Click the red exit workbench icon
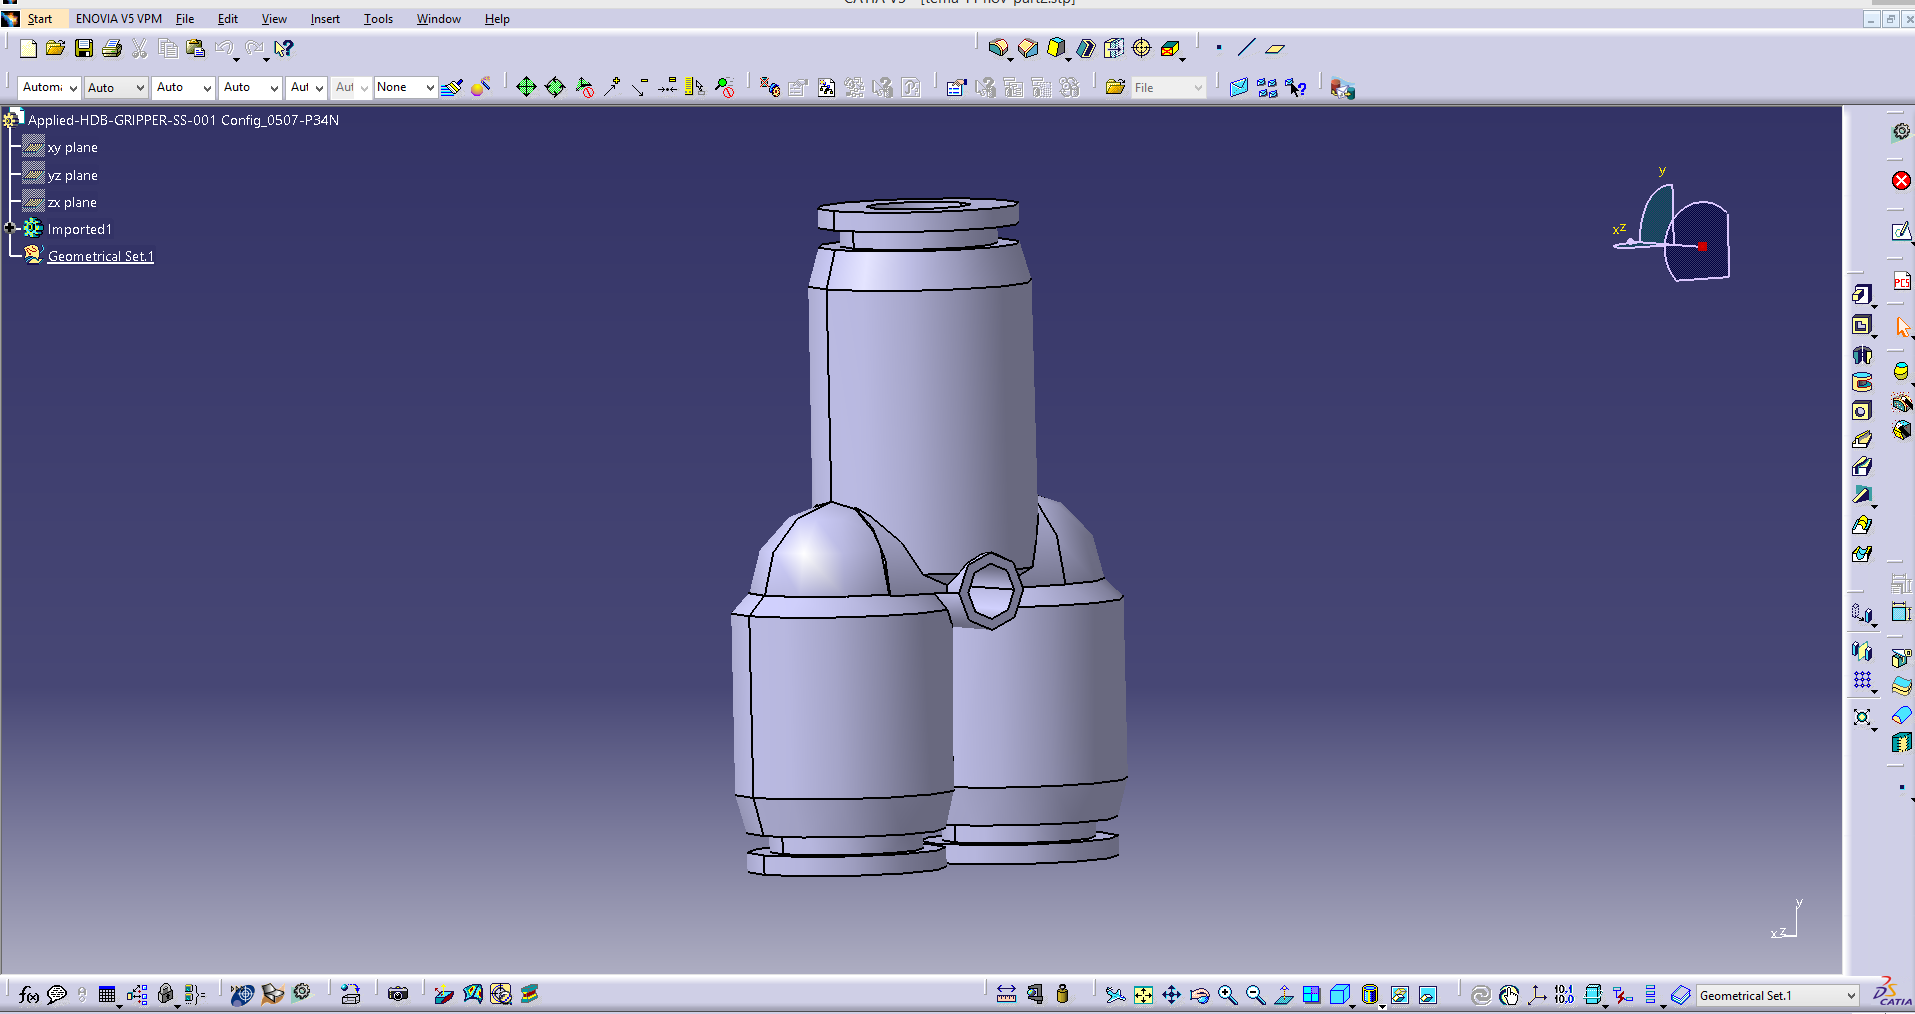Viewport: 1915px width, 1014px height. pos(1901,180)
